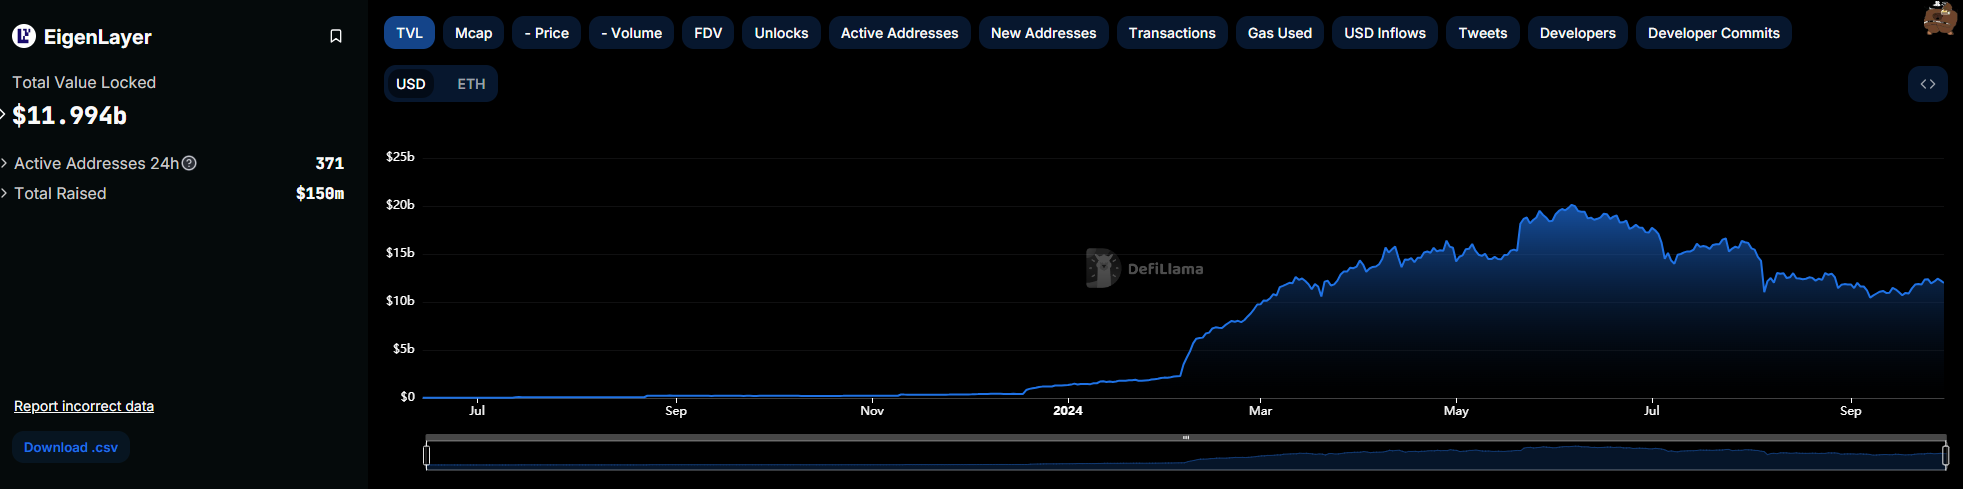Click the $150m Total Raised value
The height and width of the screenshot is (489, 1963).
(x=320, y=193)
